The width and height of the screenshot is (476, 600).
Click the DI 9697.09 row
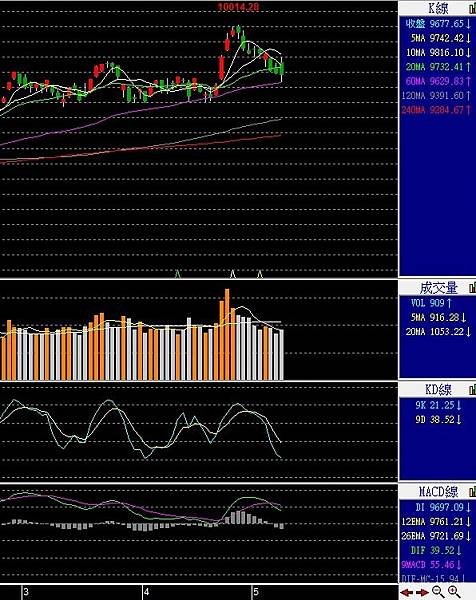[443, 507]
